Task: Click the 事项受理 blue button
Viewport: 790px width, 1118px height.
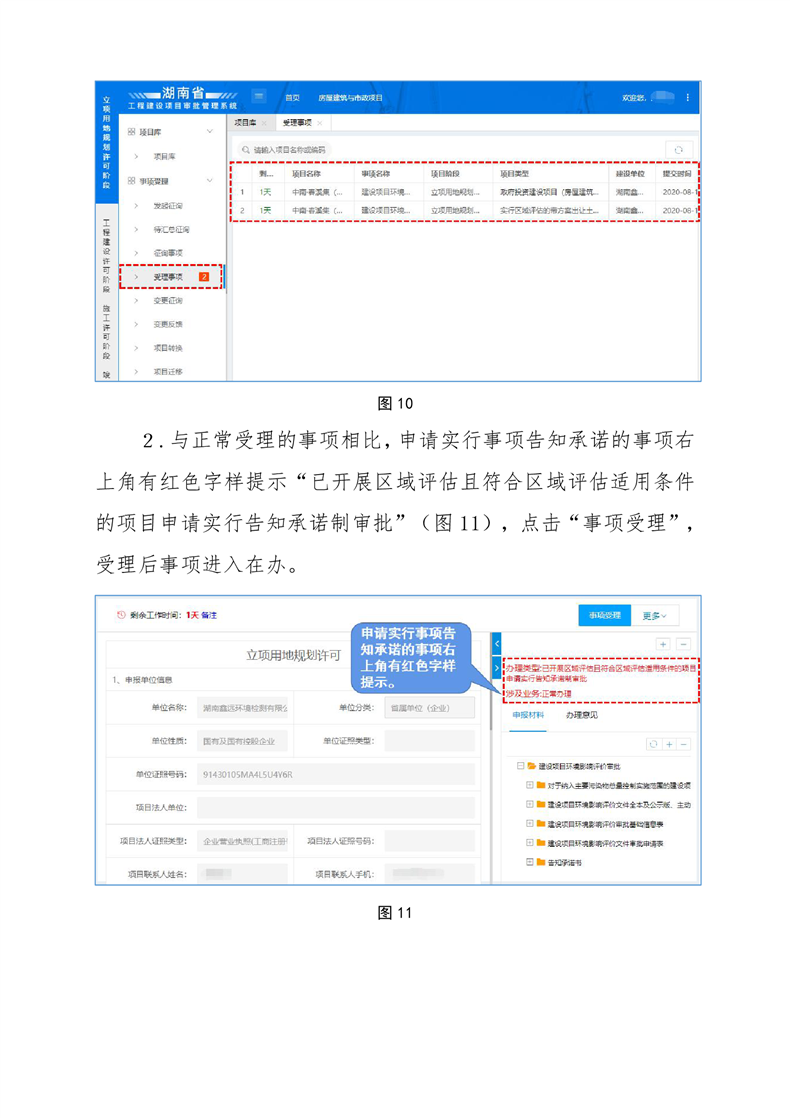Action: (x=605, y=615)
